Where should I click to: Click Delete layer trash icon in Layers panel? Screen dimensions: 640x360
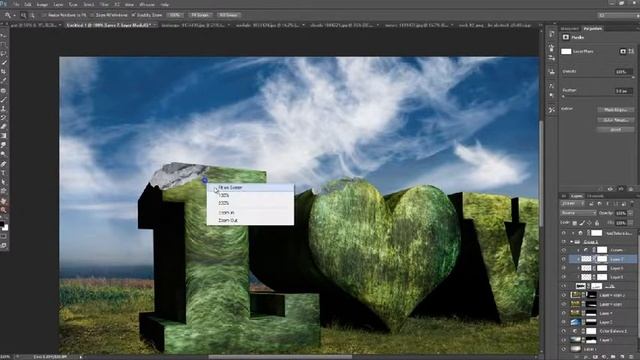coord(631,356)
